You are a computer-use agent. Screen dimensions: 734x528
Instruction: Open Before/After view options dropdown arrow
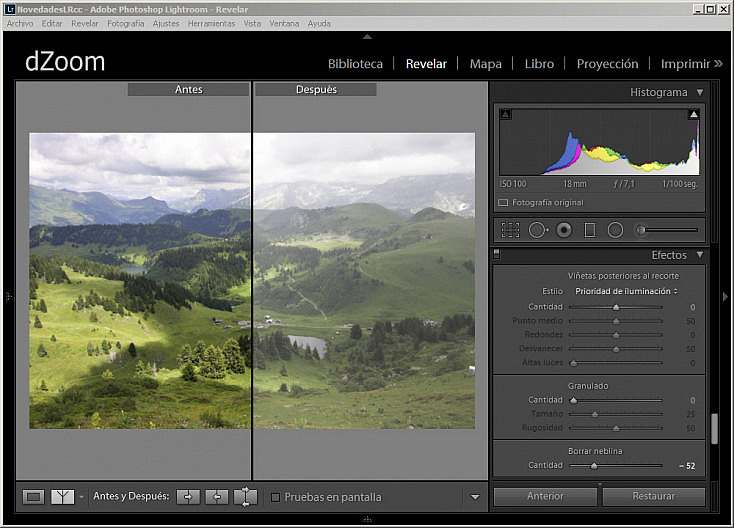[x=81, y=497]
